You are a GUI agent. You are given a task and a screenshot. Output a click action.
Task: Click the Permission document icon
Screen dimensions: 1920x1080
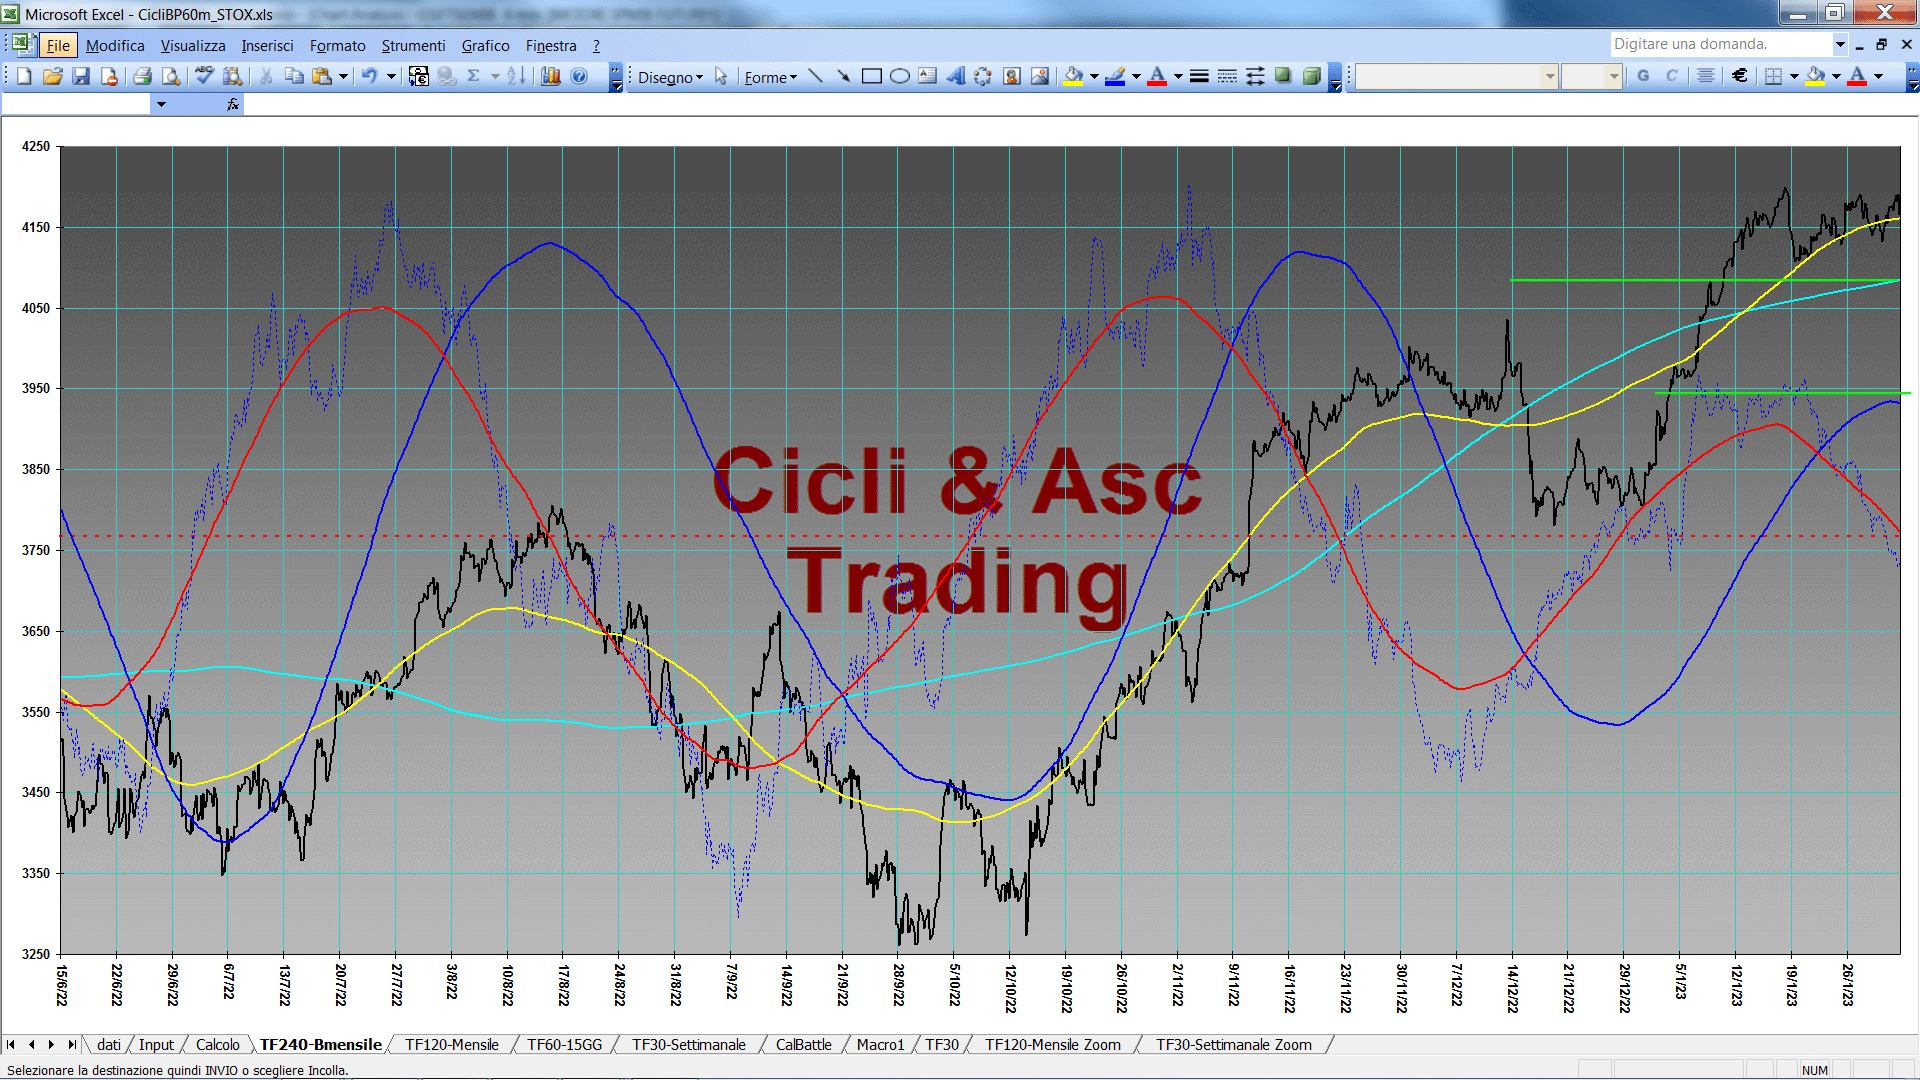point(109,76)
